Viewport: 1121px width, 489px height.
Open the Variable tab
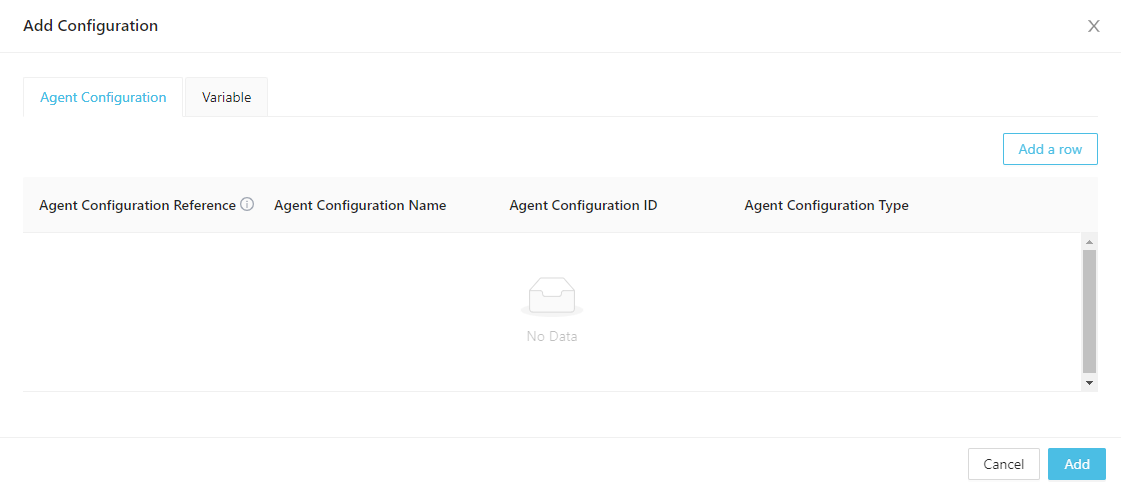(226, 98)
